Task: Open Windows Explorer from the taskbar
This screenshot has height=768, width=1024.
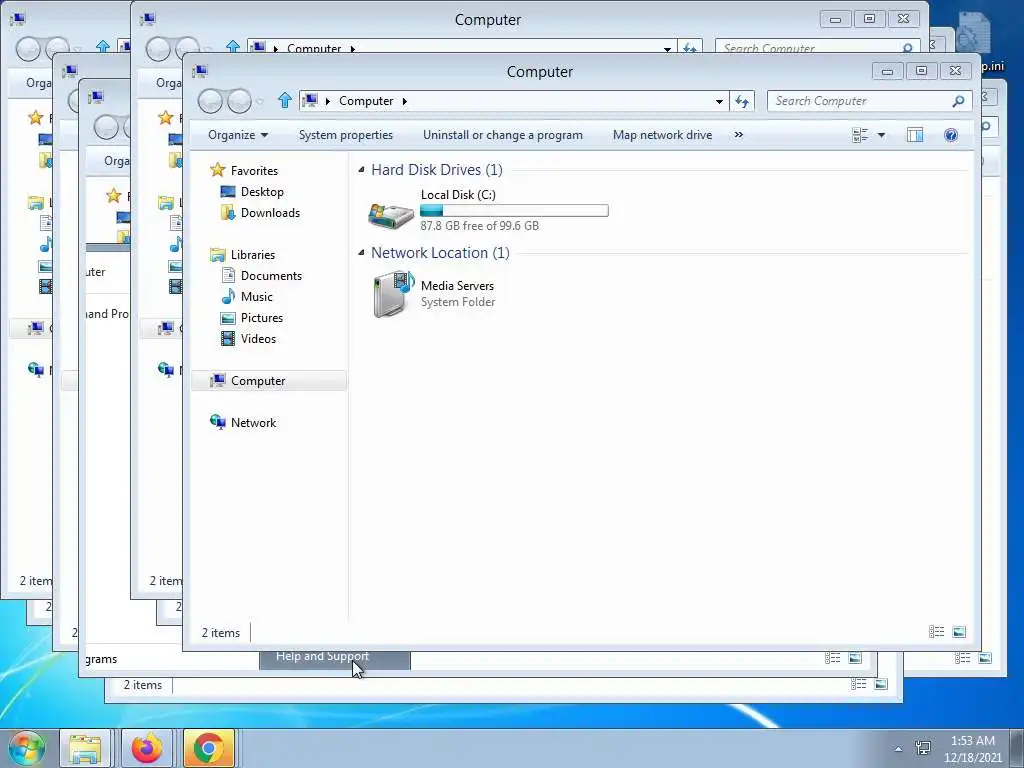Action: pyautogui.click(x=85, y=748)
